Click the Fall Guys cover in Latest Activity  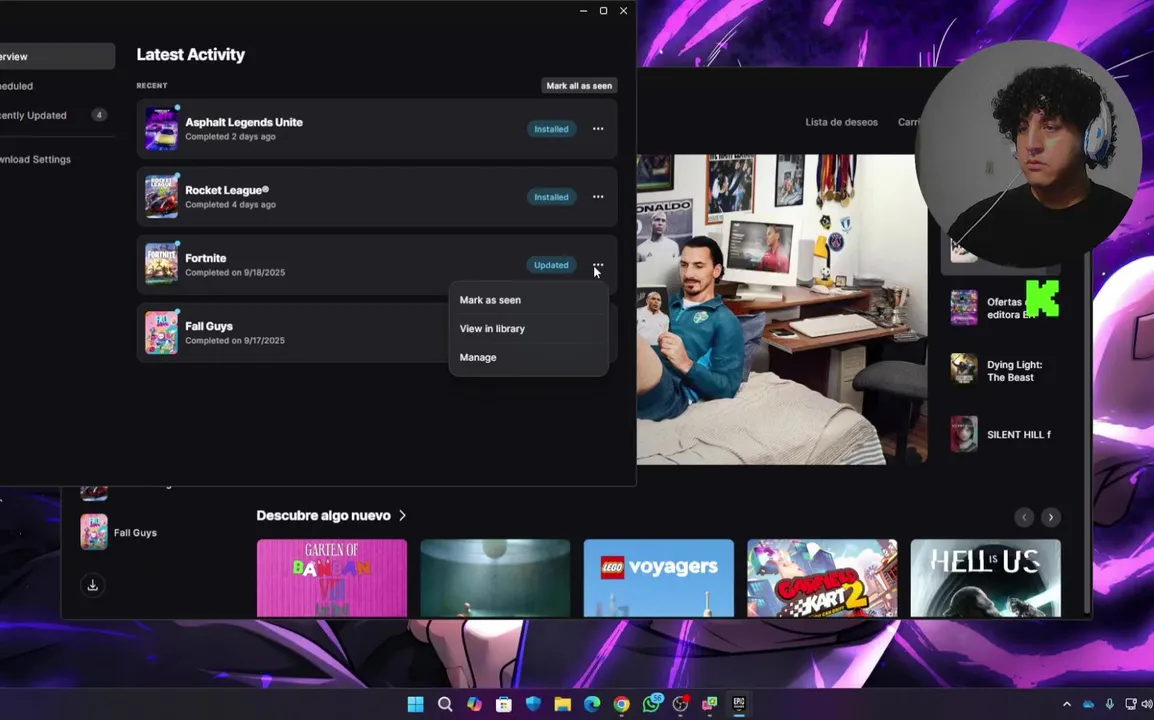click(x=161, y=333)
